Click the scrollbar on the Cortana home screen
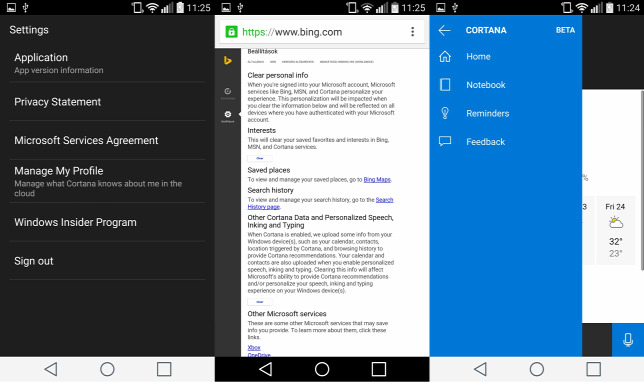Viewport: 644px width, 382px height. pyautogui.click(x=642, y=181)
